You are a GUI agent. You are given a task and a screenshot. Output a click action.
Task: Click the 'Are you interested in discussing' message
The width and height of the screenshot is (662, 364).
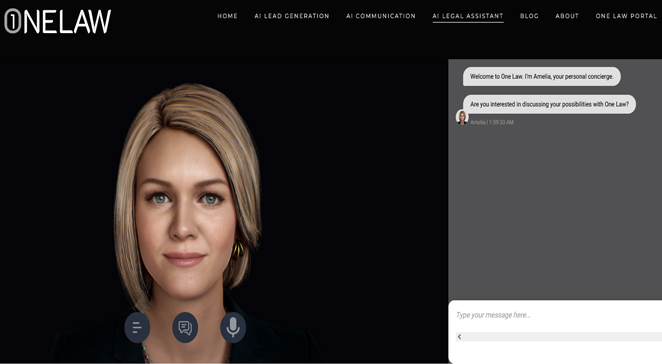(x=549, y=104)
